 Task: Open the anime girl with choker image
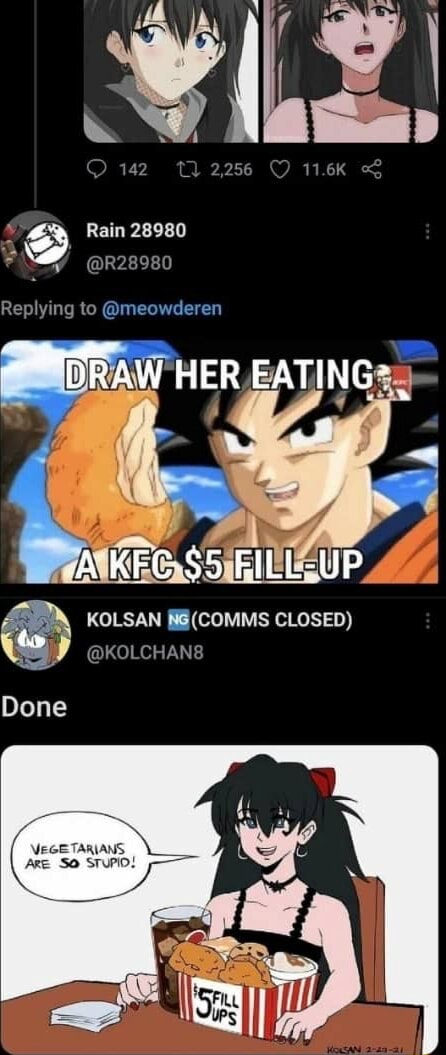pyautogui.click(x=351, y=71)
